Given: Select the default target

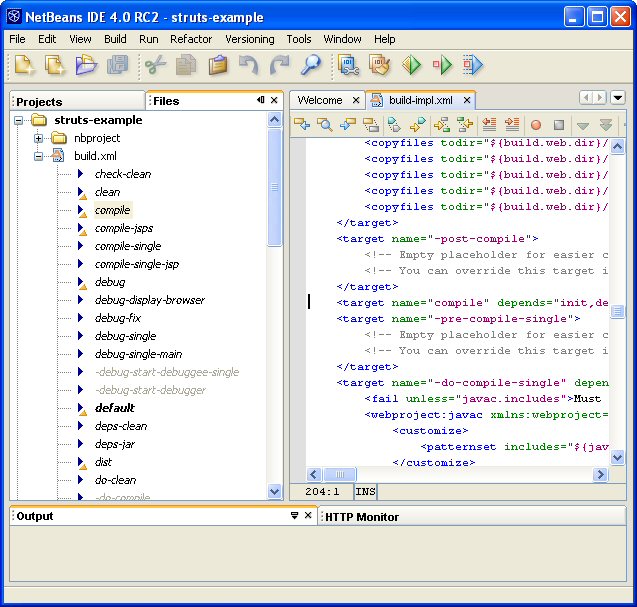Looking at the screenshot, I should [115, 408].
